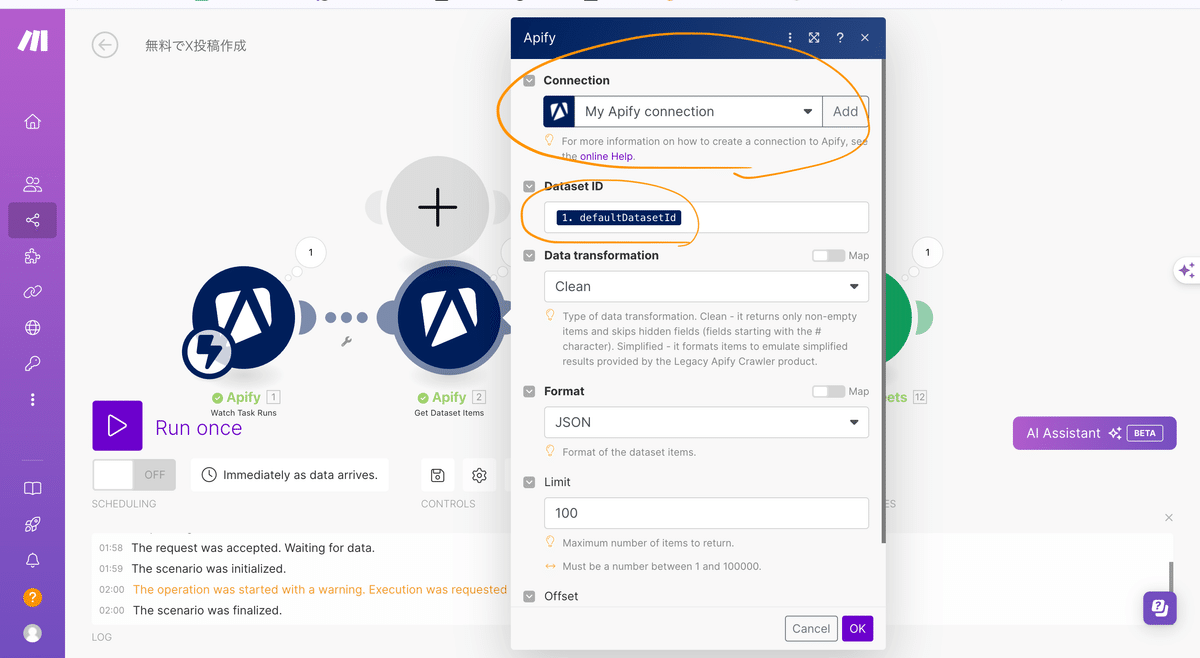The height and width of the screenshot is (658, 1200).
Task: Open AI Assistant beta button
Action: click(x=1094, y=433)
